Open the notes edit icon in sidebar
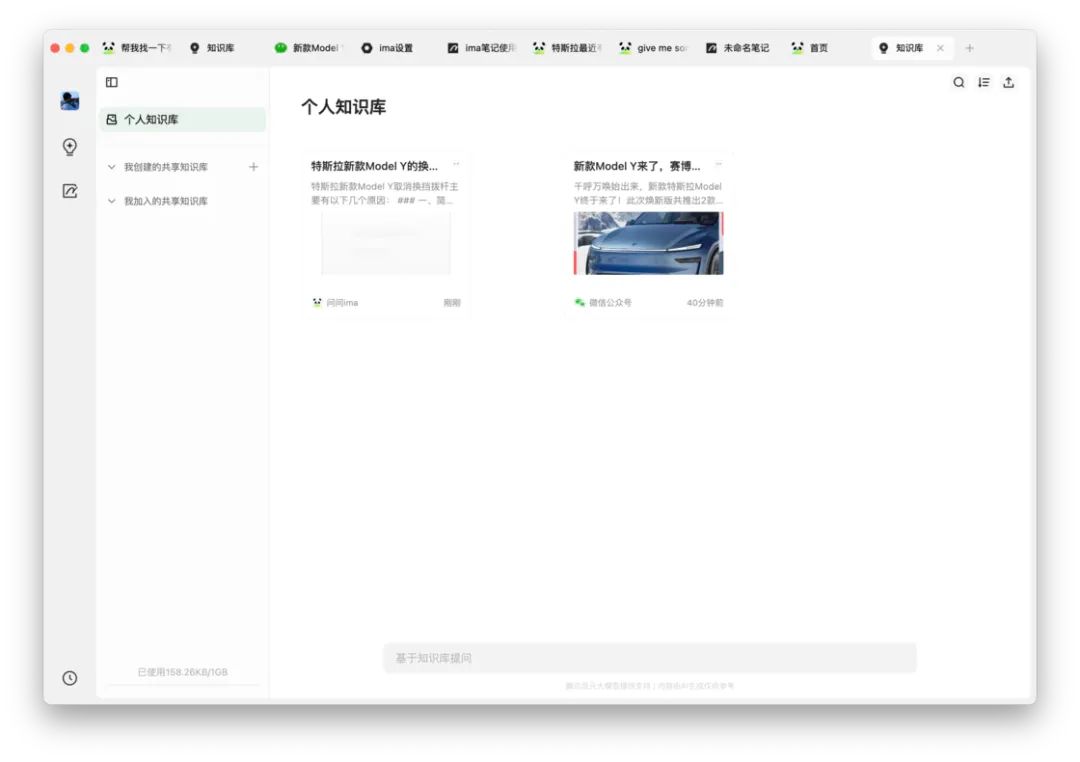This screenshot has height=762, width=1080. 70,191
